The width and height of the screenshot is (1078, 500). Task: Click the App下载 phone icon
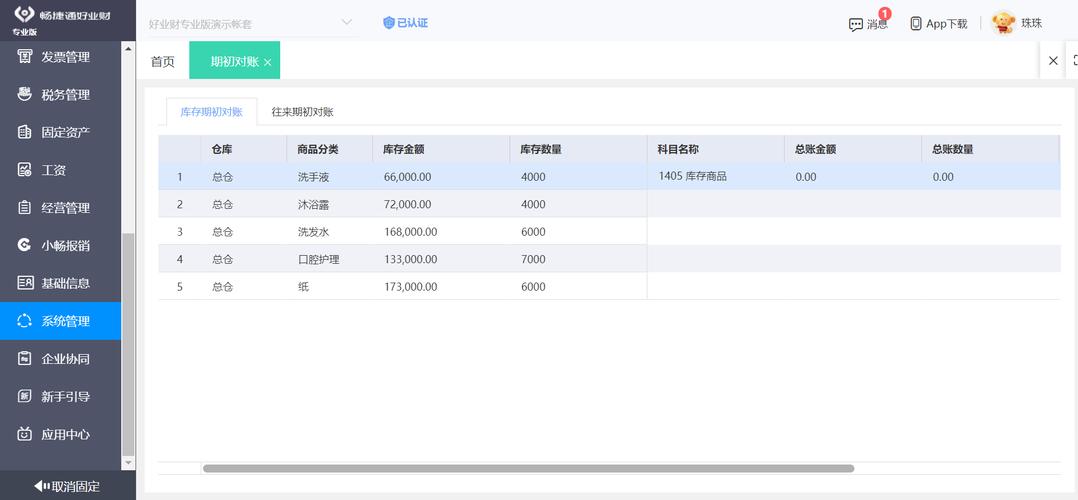[916, 23]
